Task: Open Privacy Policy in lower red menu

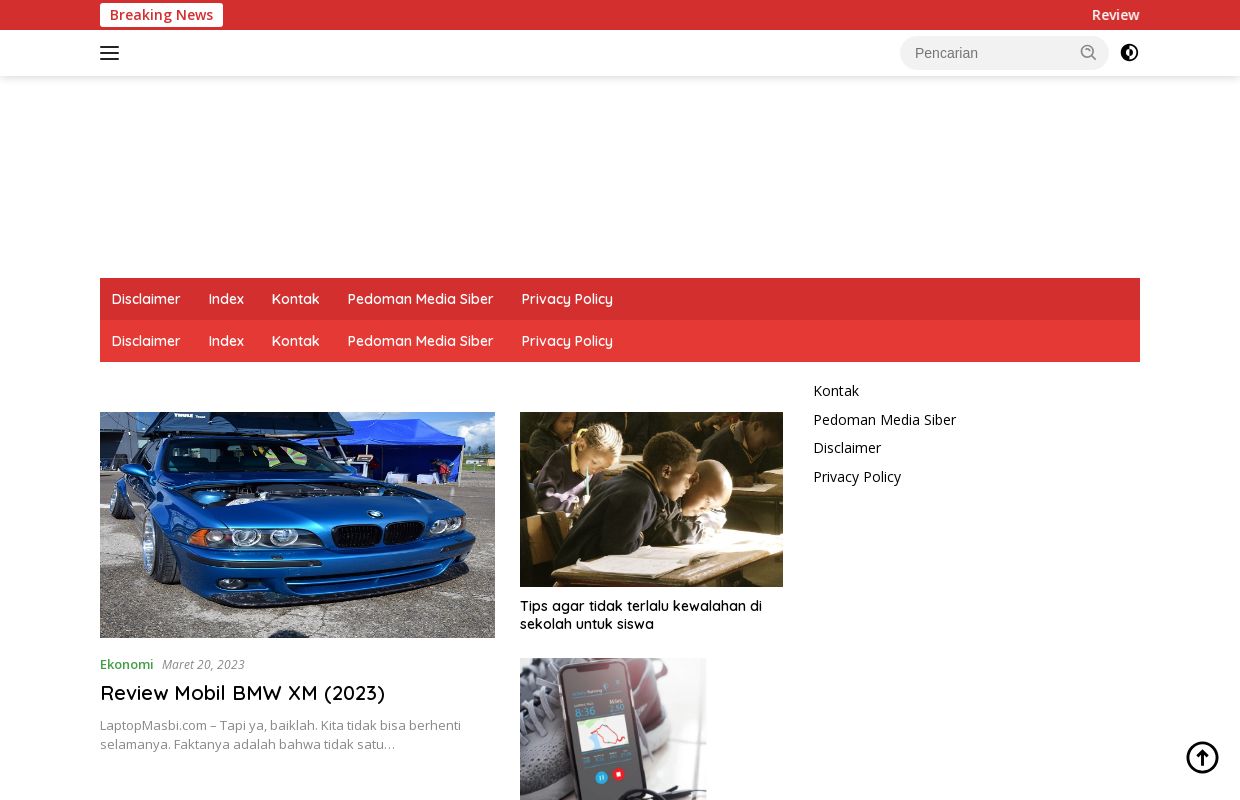Action: point(567,341)
